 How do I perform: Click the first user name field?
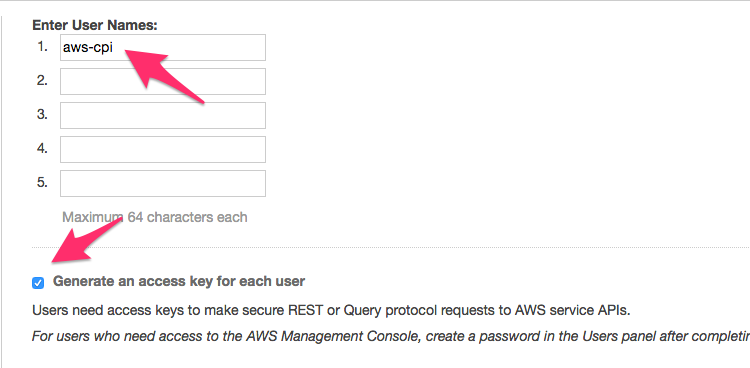pyautogui.click(x=163, y=47)
